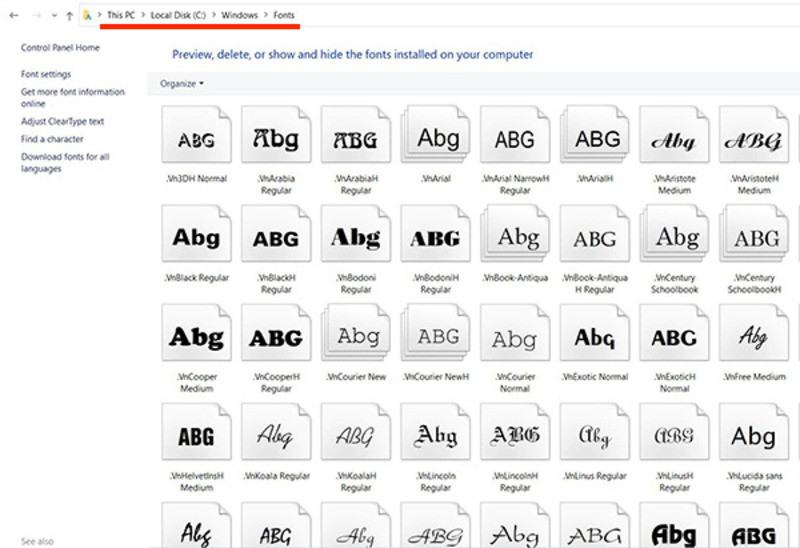Select the .VnLinusH Regular font icon
Screen dimensions: 800x548
(674, 431)
